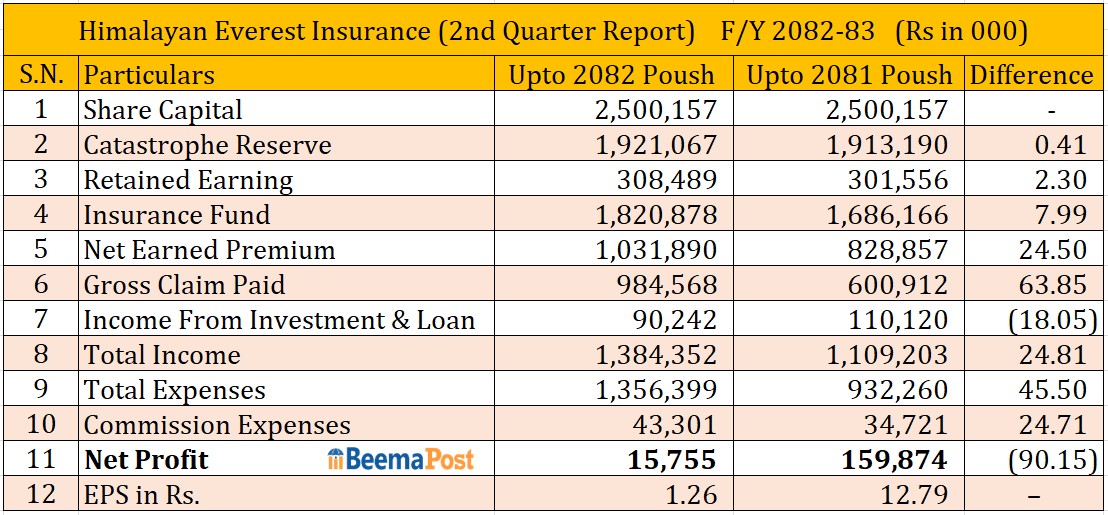Viewport: 1108px width, 515px height.
Task: Select the EPS in Rs. 12.79 cell
Action: [x=912, y=495]
